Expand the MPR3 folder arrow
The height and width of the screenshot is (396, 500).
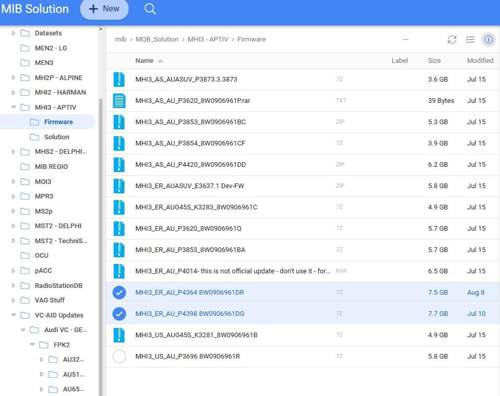(x=13, y=196)
